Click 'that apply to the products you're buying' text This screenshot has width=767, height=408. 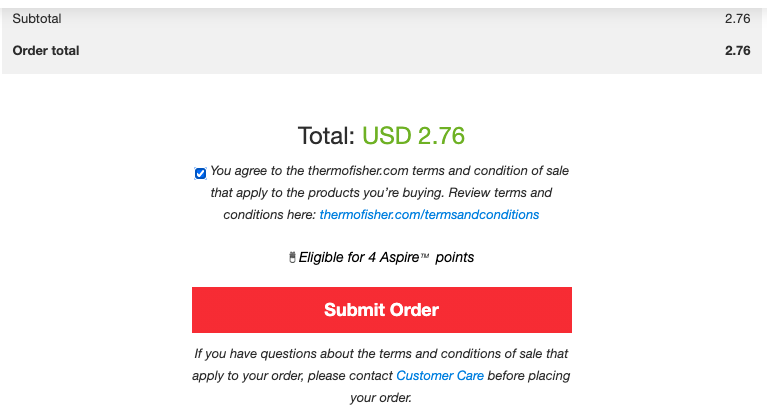click(327, 193)
